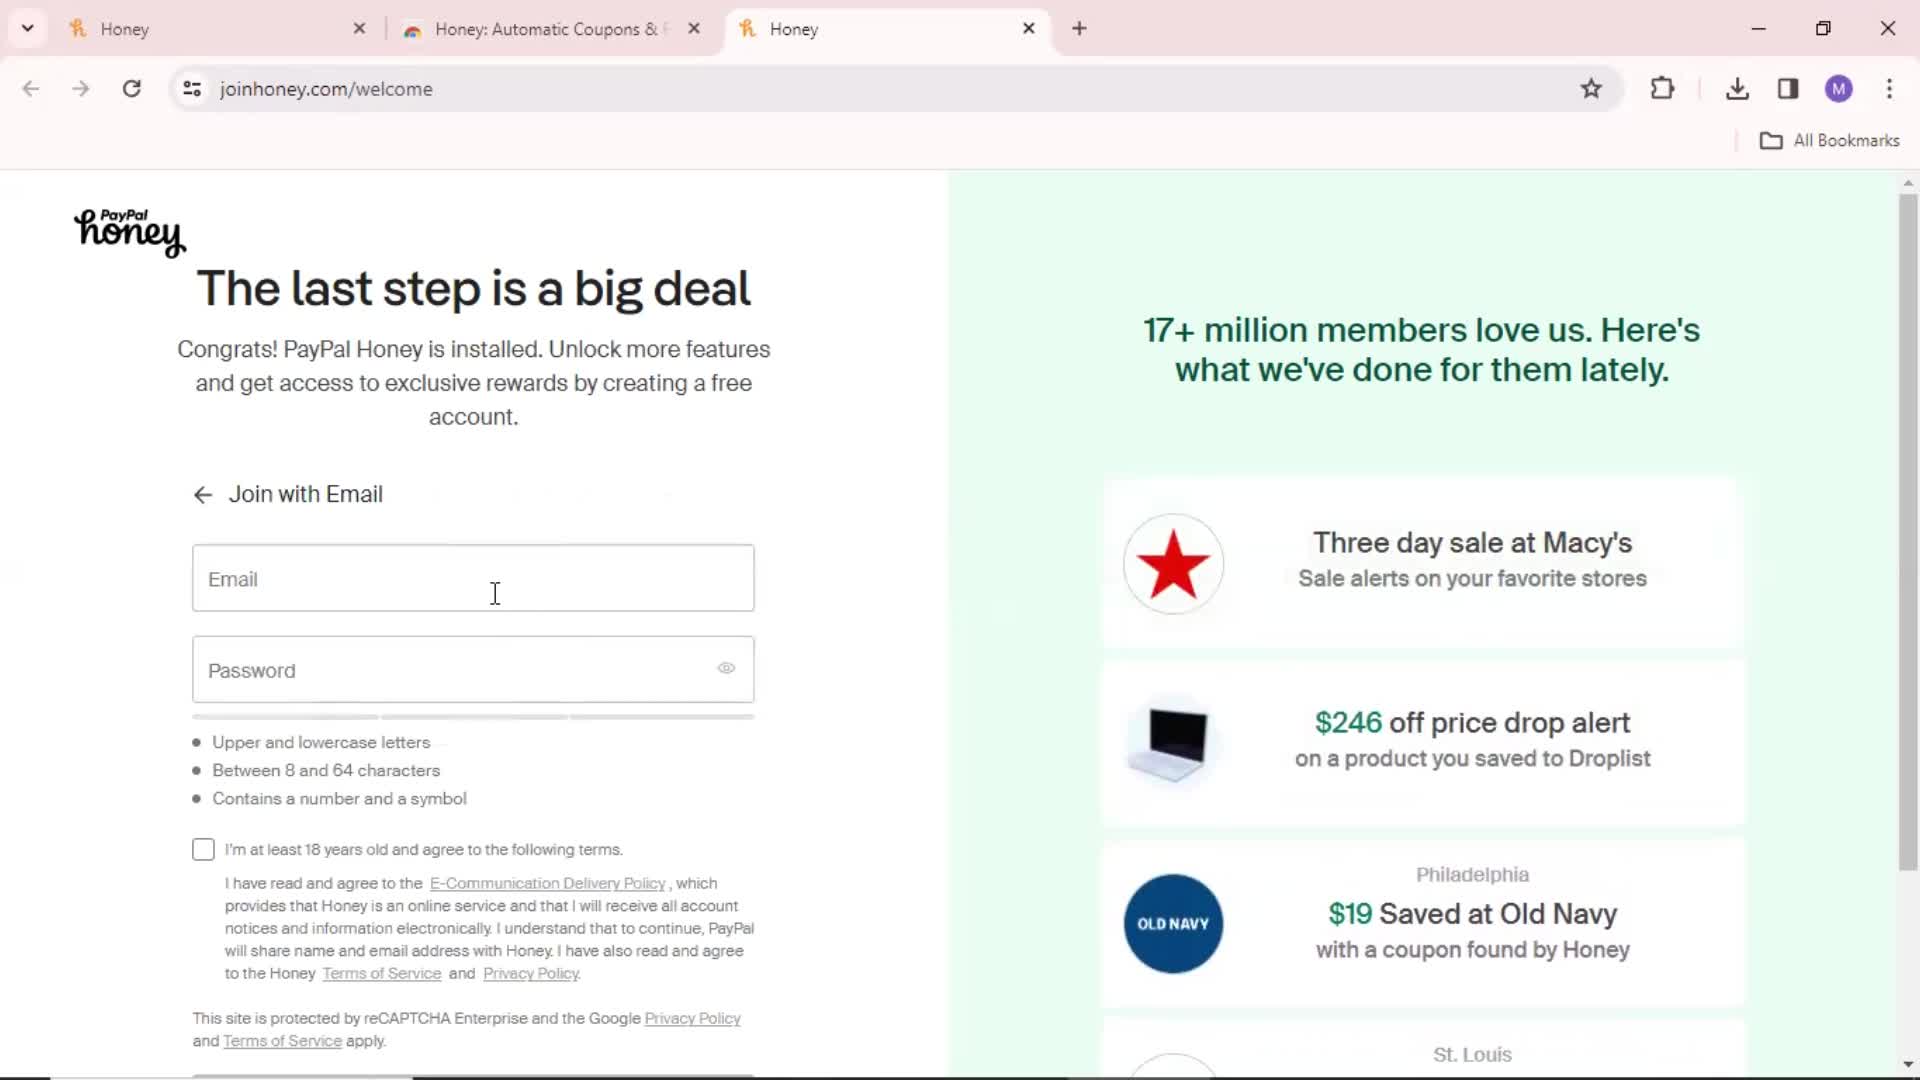This screenshot has height=1080, width=1920.
Task: Click the browser extensions puzzle piece icon
Action: pyautogui.click(x=1663, y=88)
